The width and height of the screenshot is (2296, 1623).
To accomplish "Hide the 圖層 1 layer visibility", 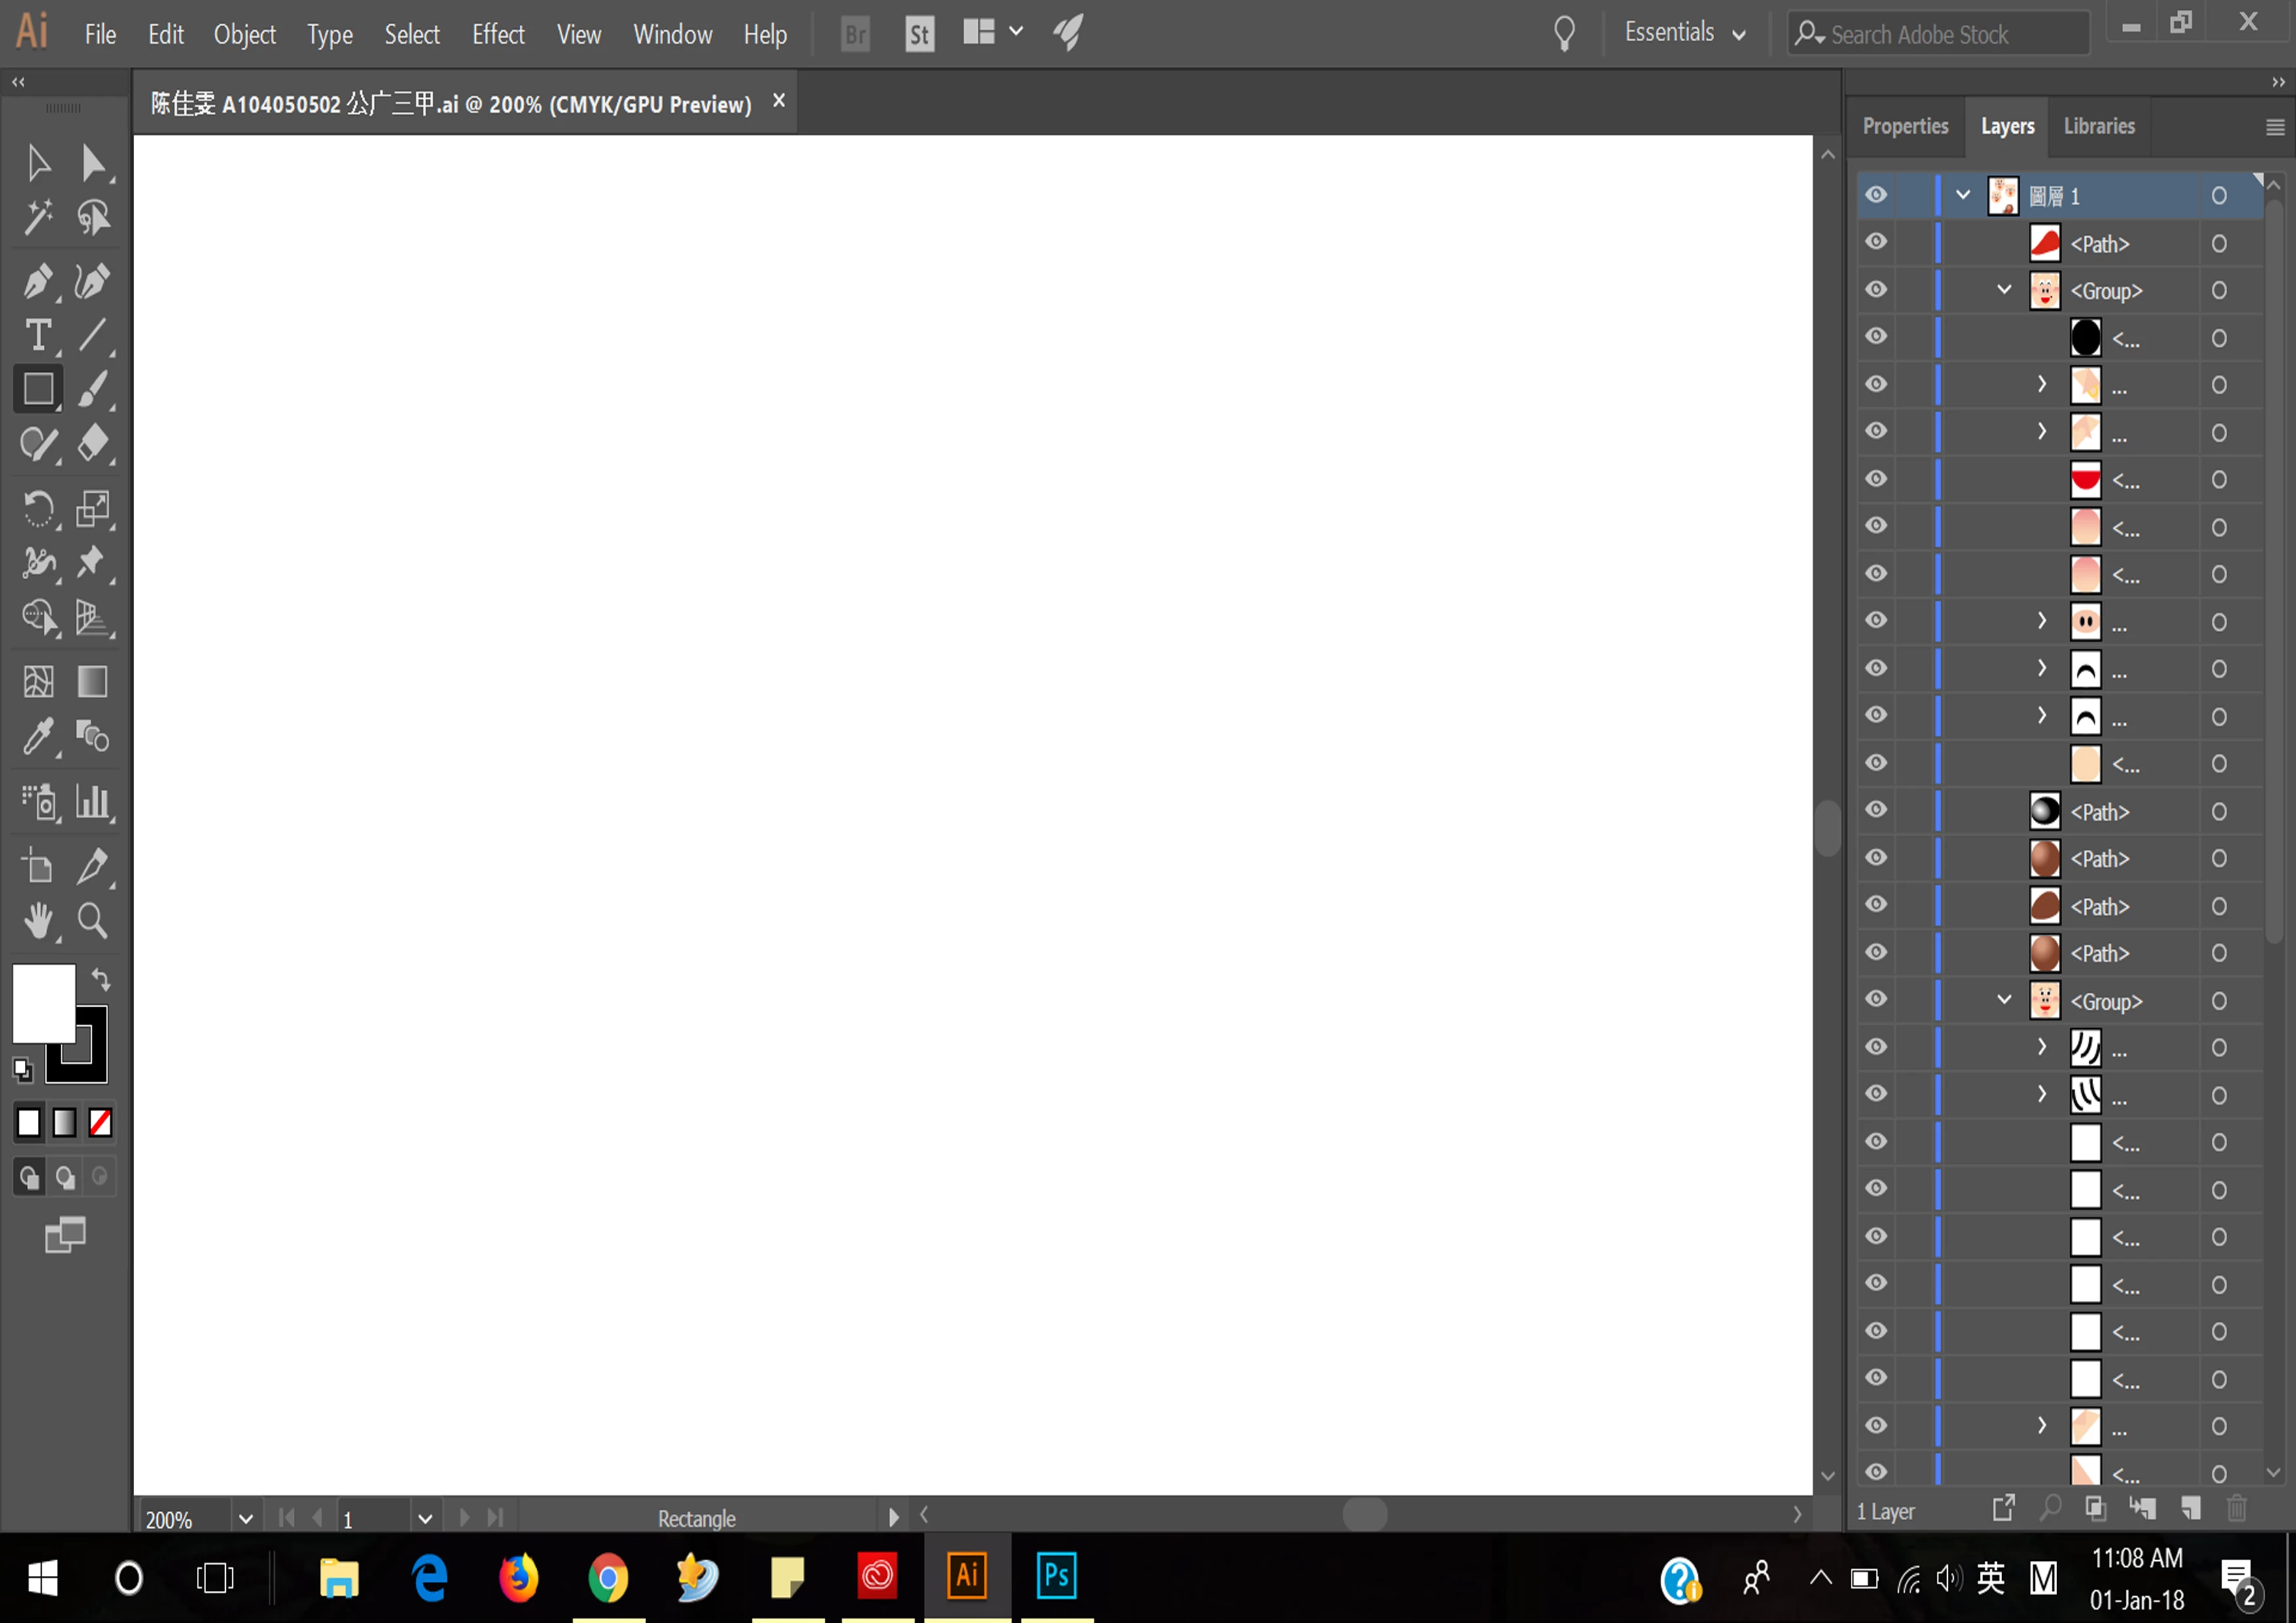I will point(1877,195).
